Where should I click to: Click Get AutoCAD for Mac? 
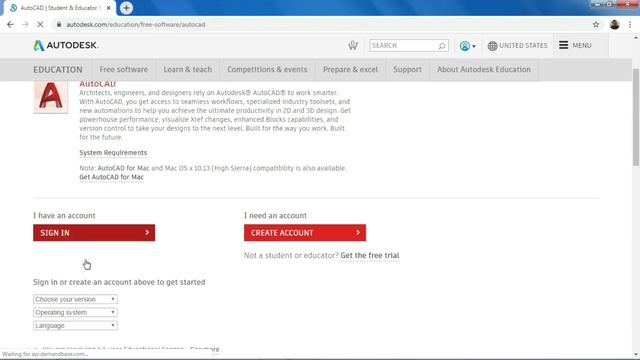111,177
